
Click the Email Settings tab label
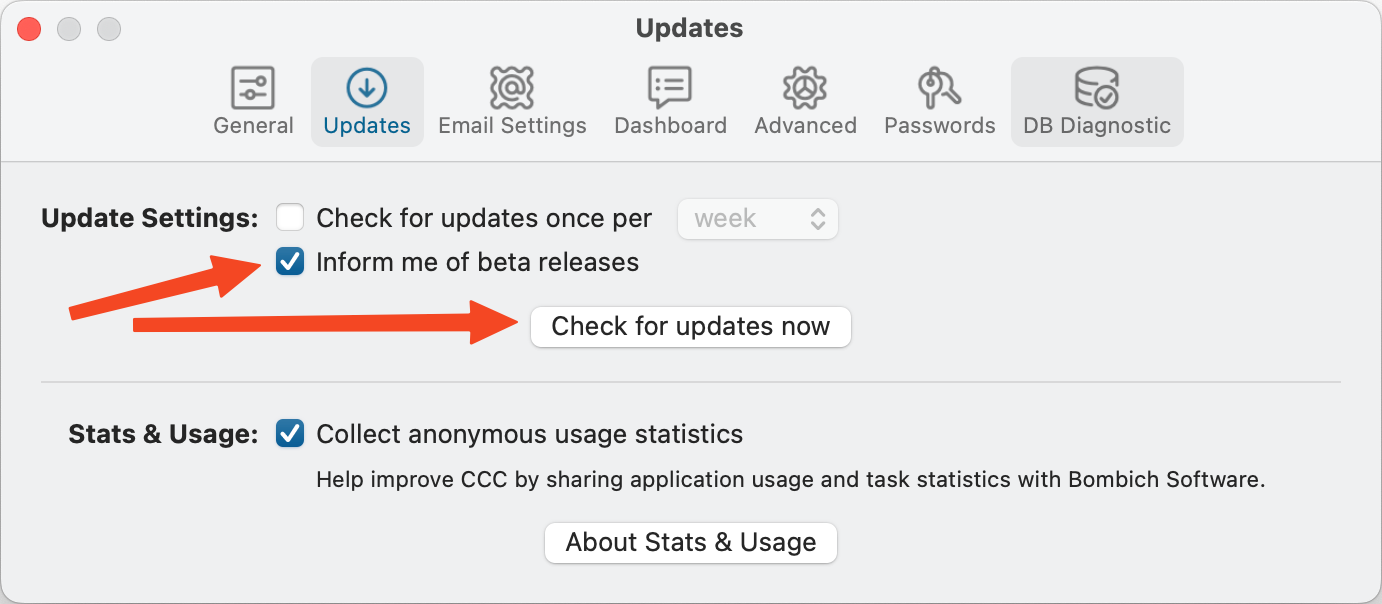click(x=512, y=126)
